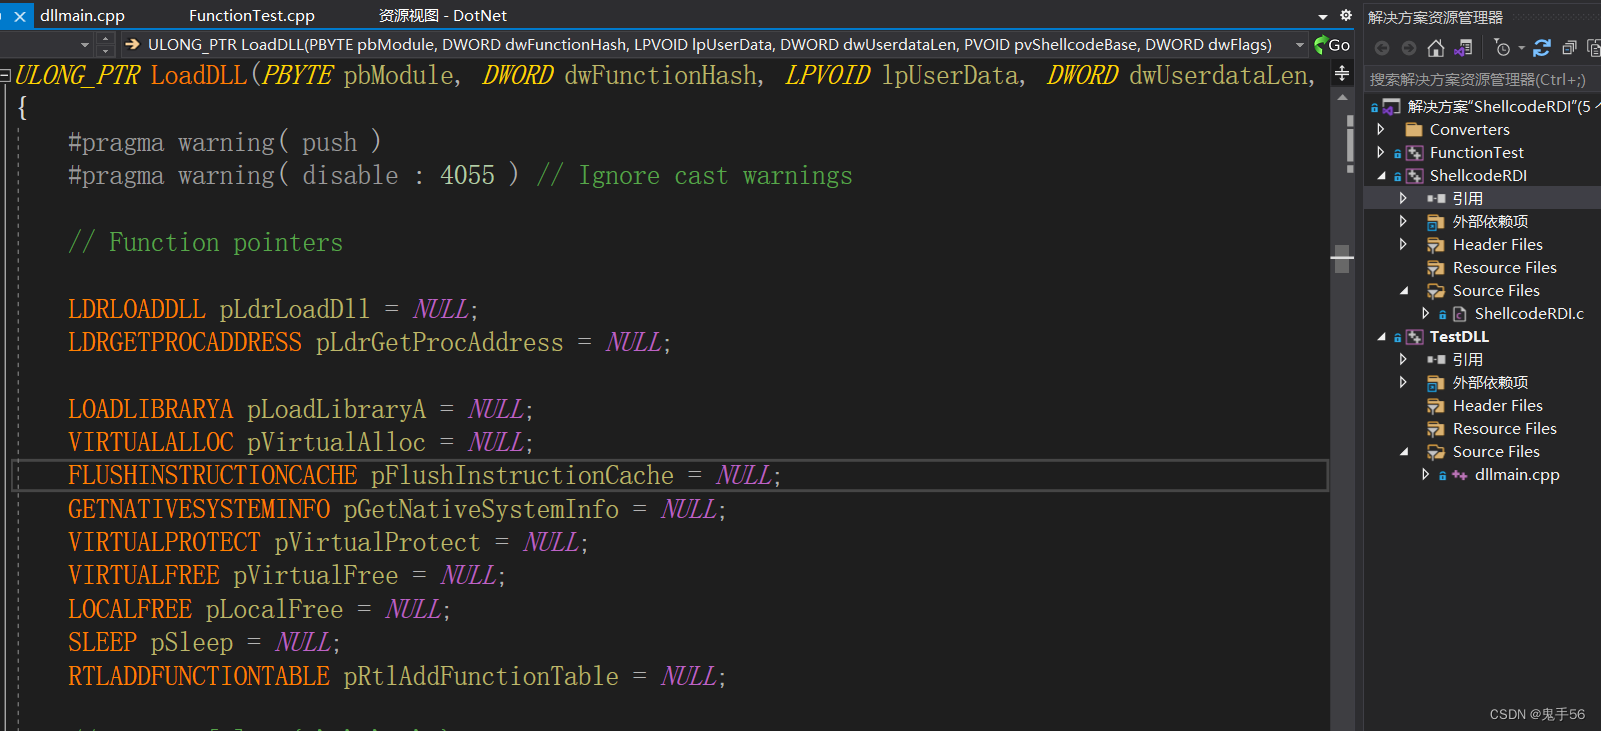
Task: Collapse the LoadDLL function outline box
Action: (x=6, y=75)
